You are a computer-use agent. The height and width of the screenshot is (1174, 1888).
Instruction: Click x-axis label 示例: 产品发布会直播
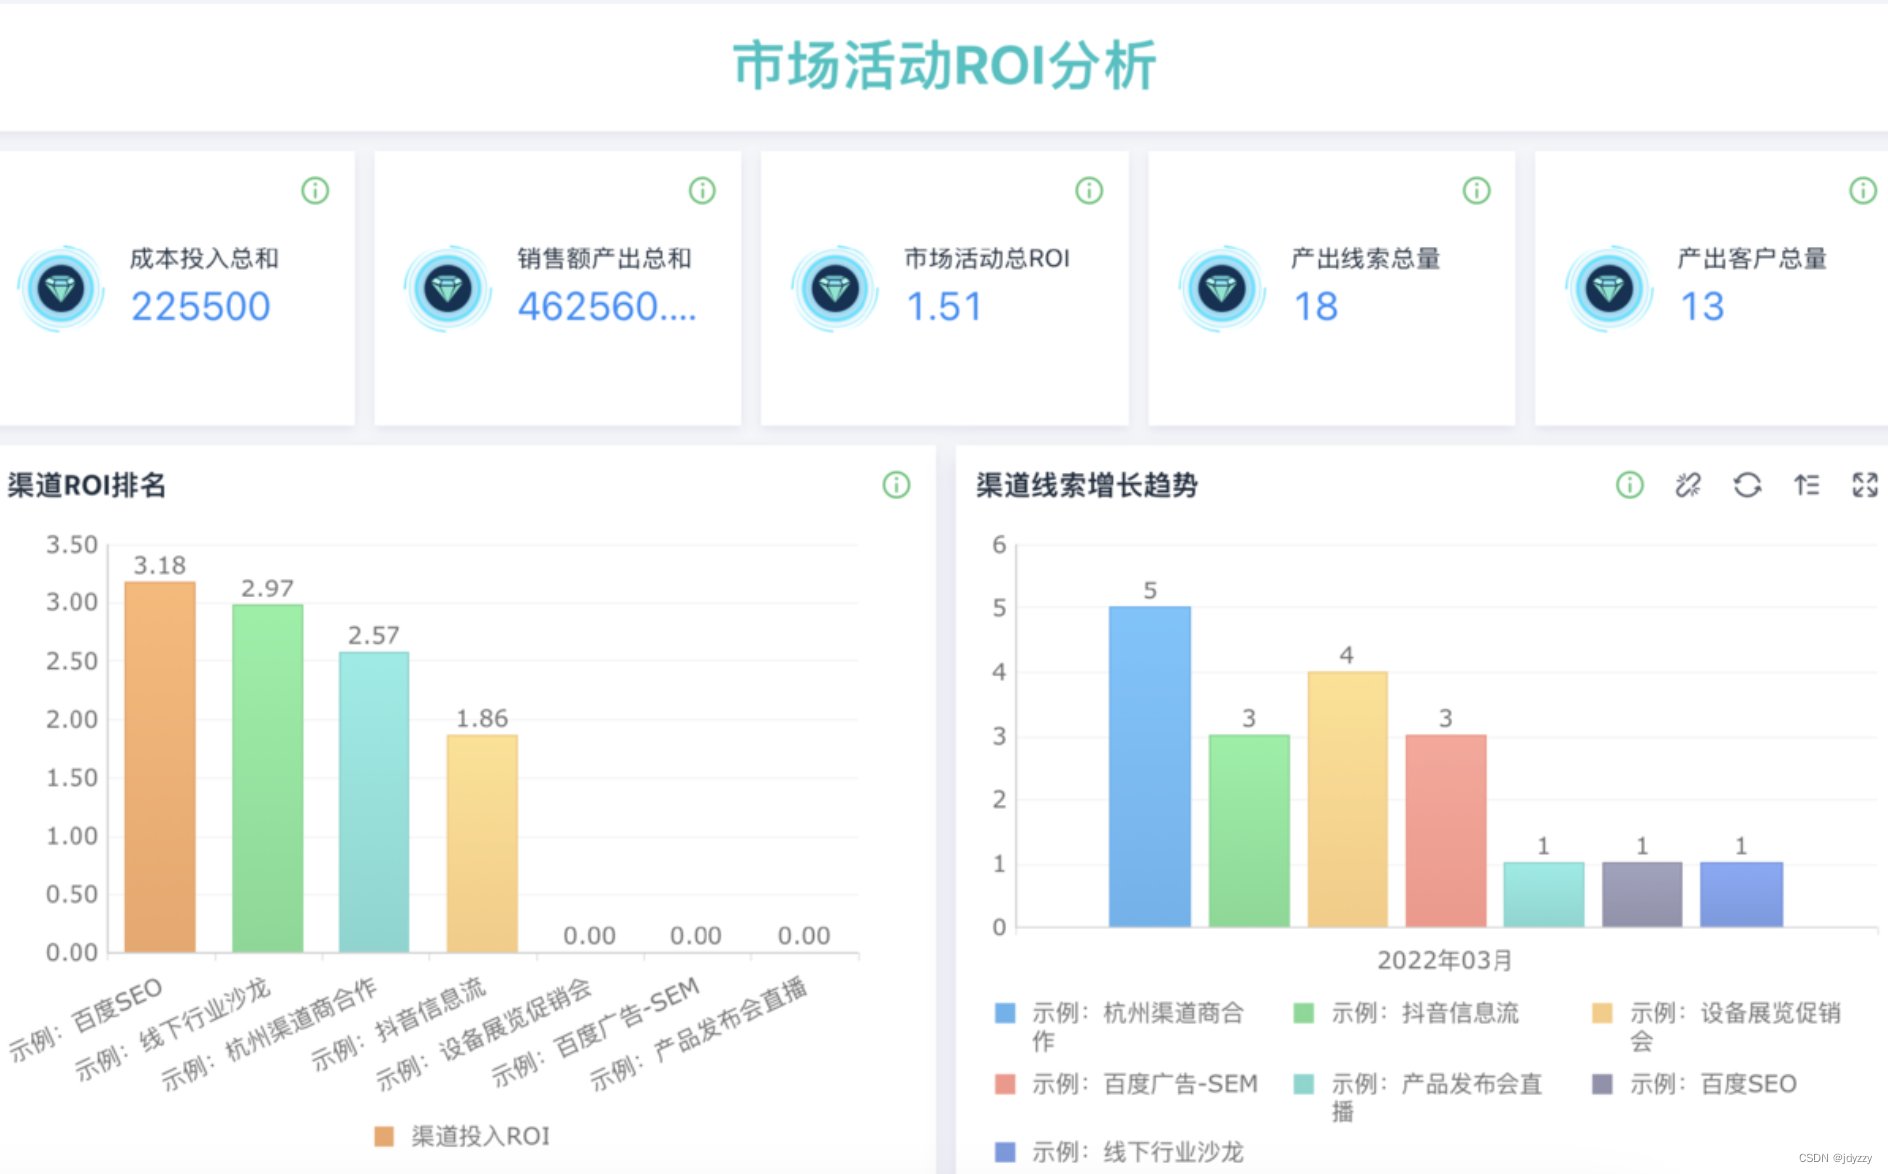click(x=698, y=1034)
